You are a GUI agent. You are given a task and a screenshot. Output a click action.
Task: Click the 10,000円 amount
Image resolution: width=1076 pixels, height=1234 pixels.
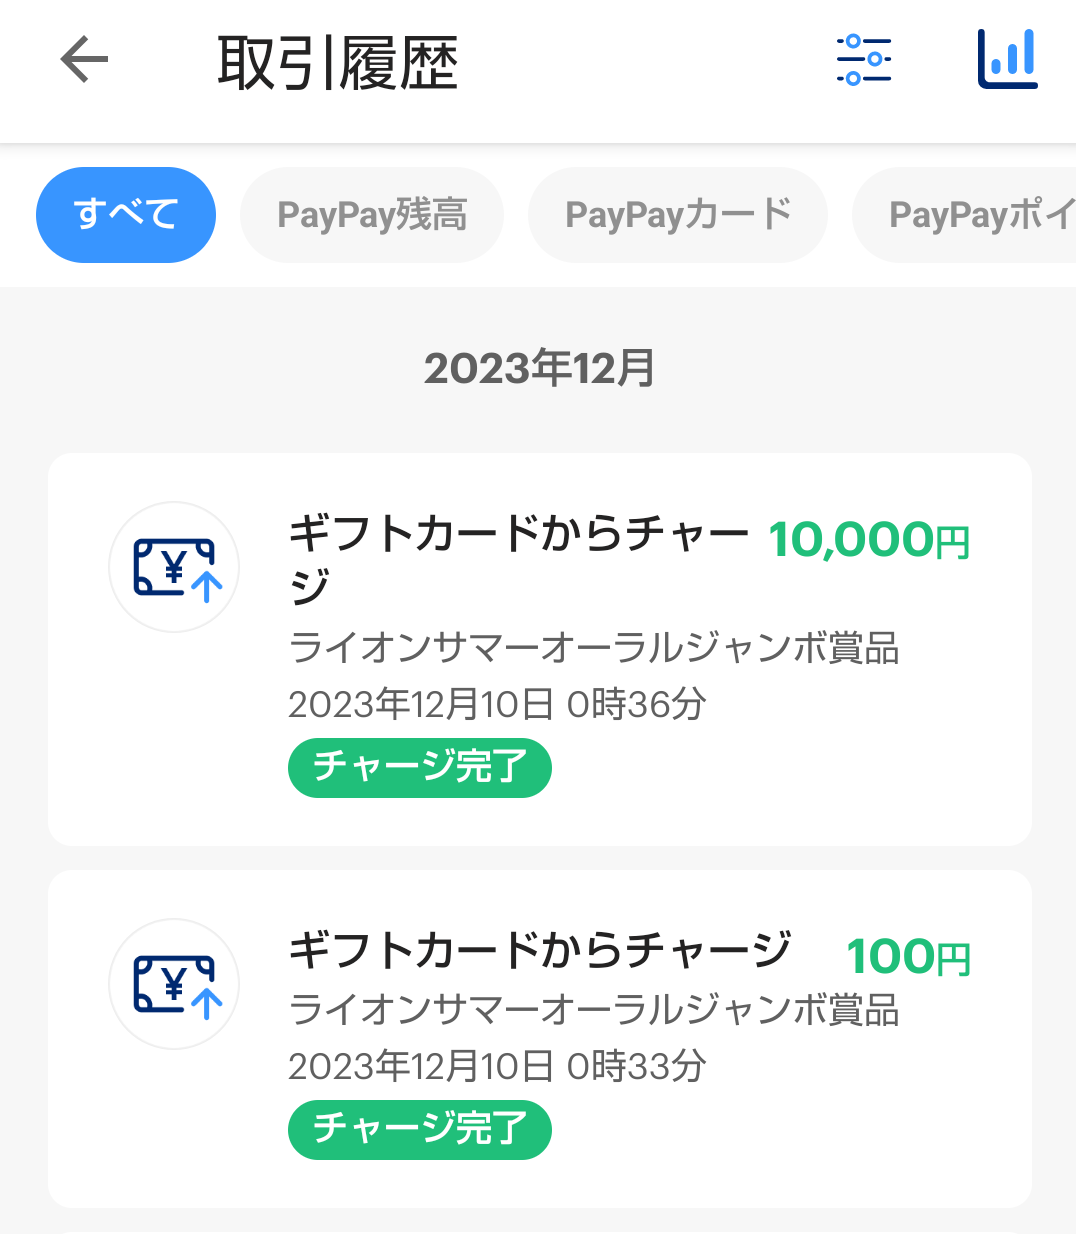pyautogui.click(x=869, y=540)
